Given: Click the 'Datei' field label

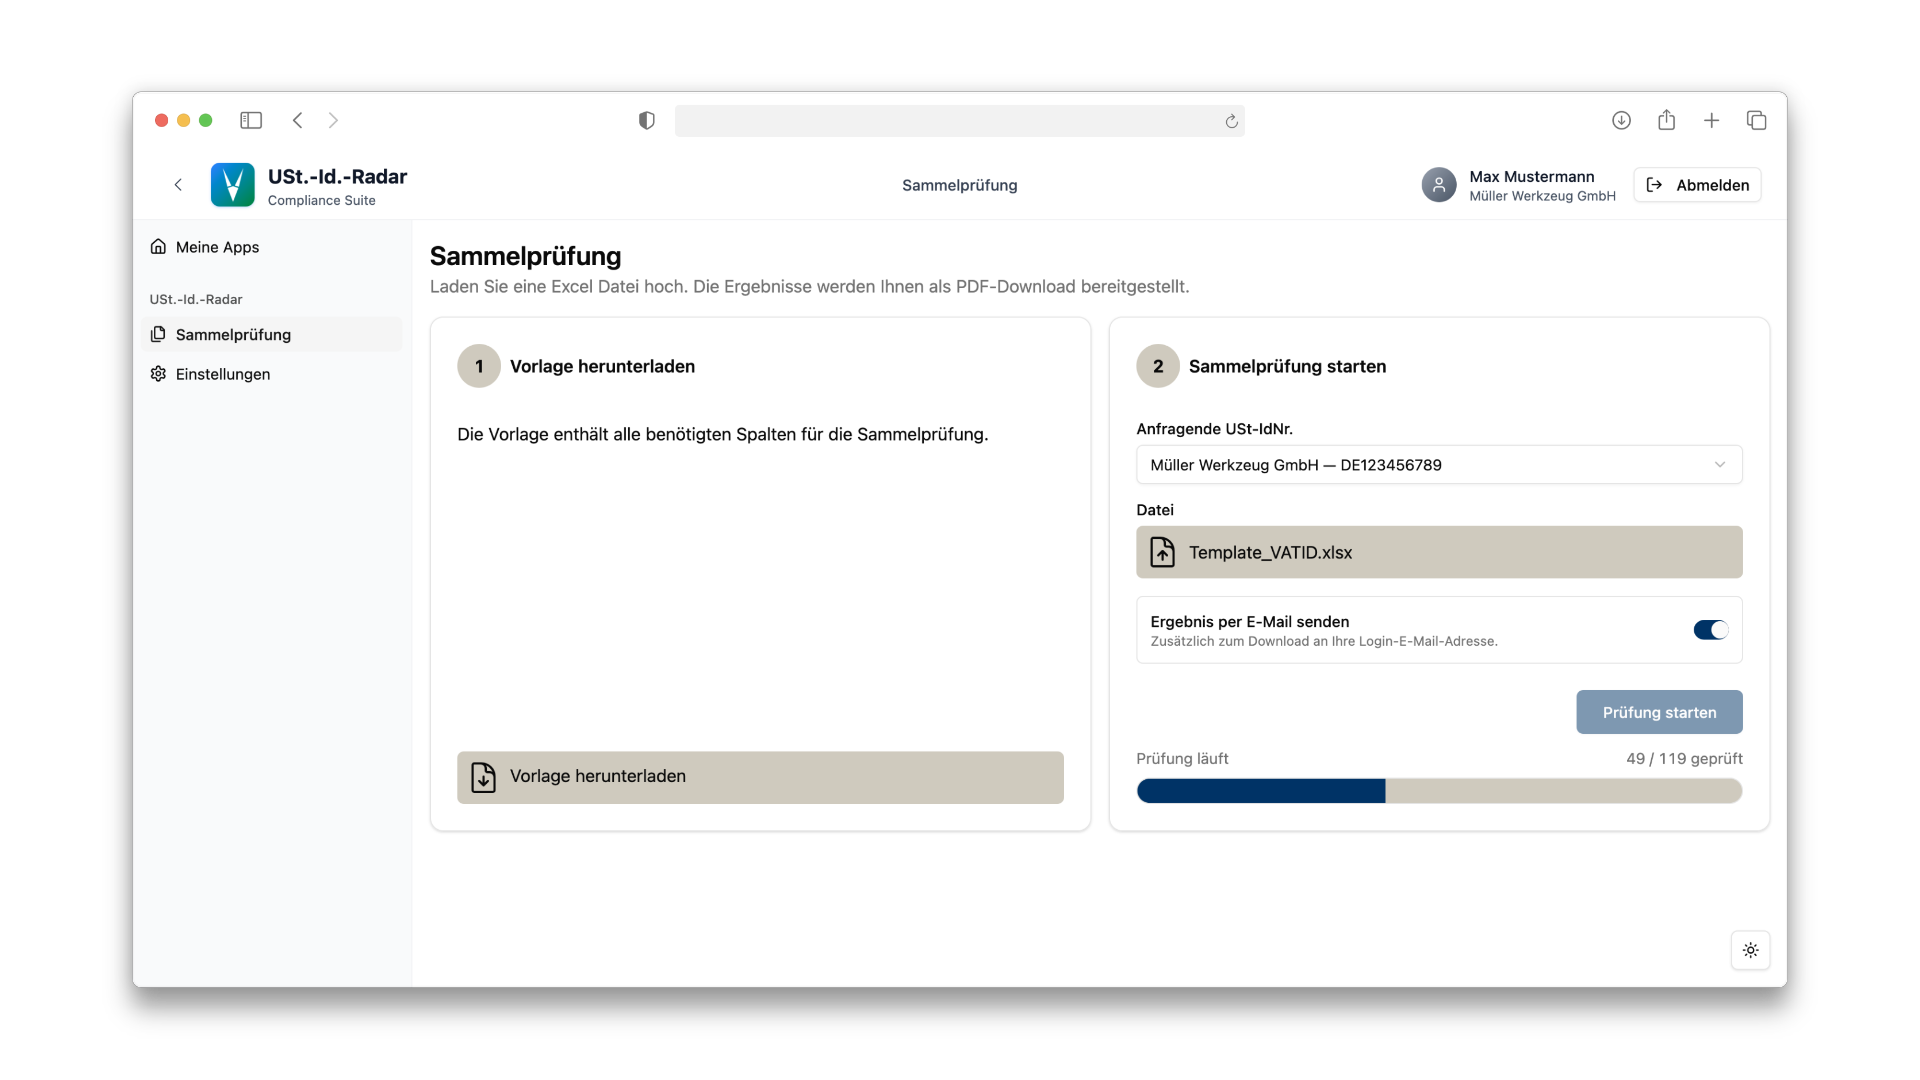Looking at the screenshot, I should point(1155,509).
